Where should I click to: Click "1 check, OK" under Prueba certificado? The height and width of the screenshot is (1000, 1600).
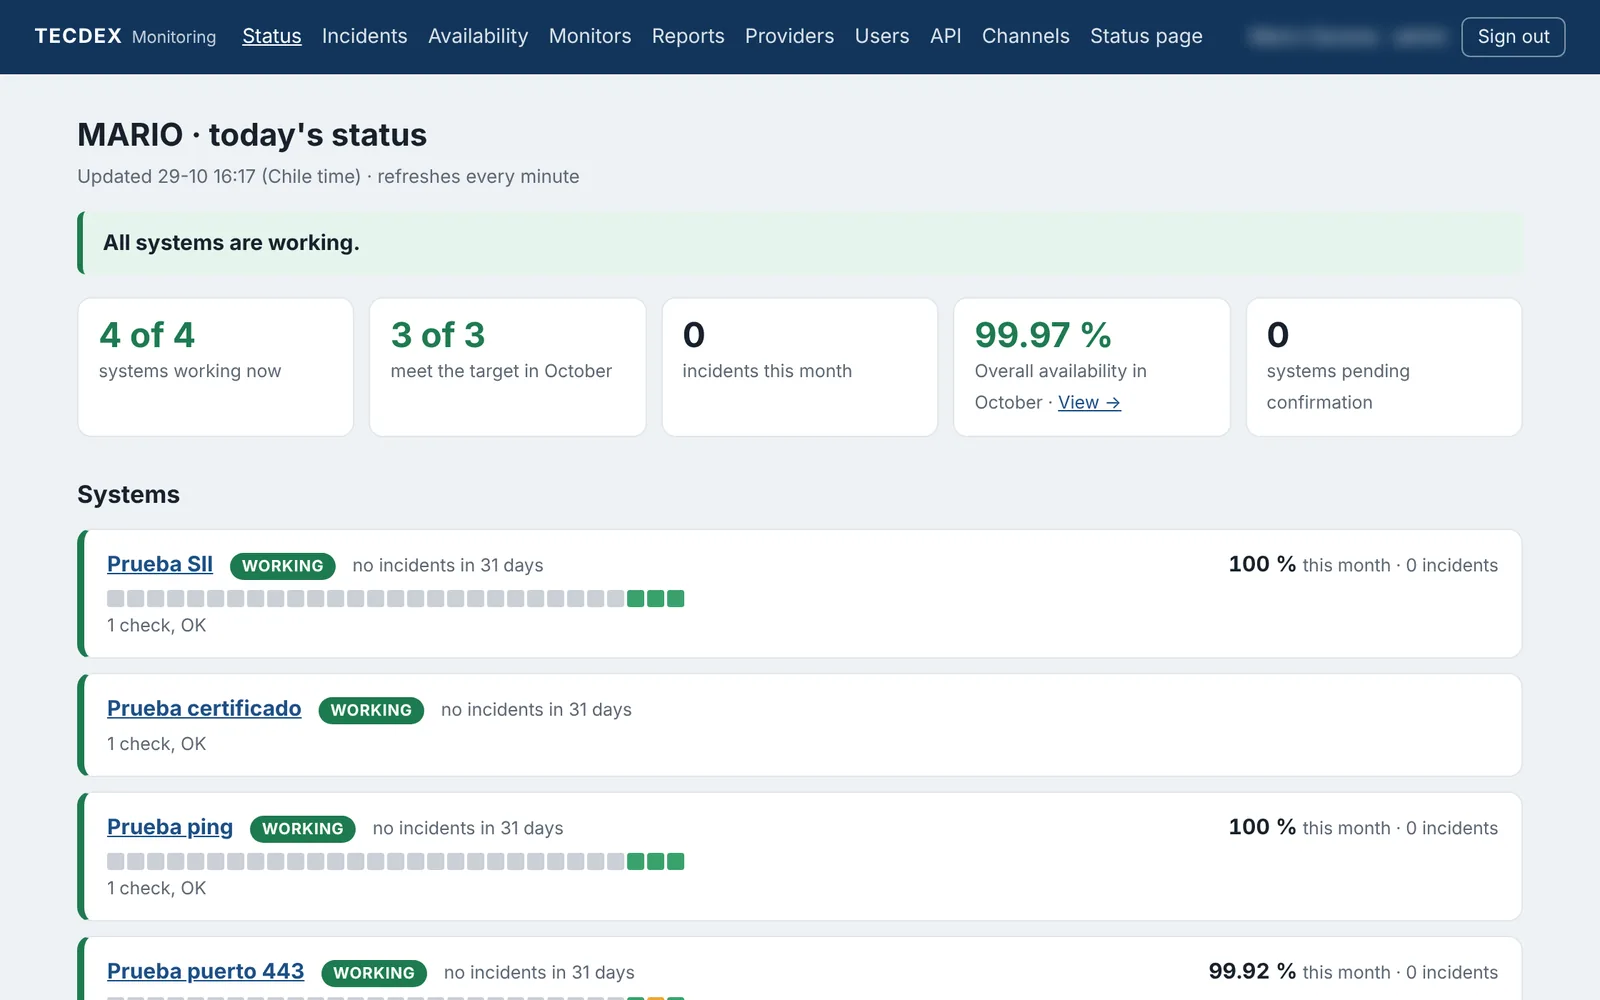157,744
